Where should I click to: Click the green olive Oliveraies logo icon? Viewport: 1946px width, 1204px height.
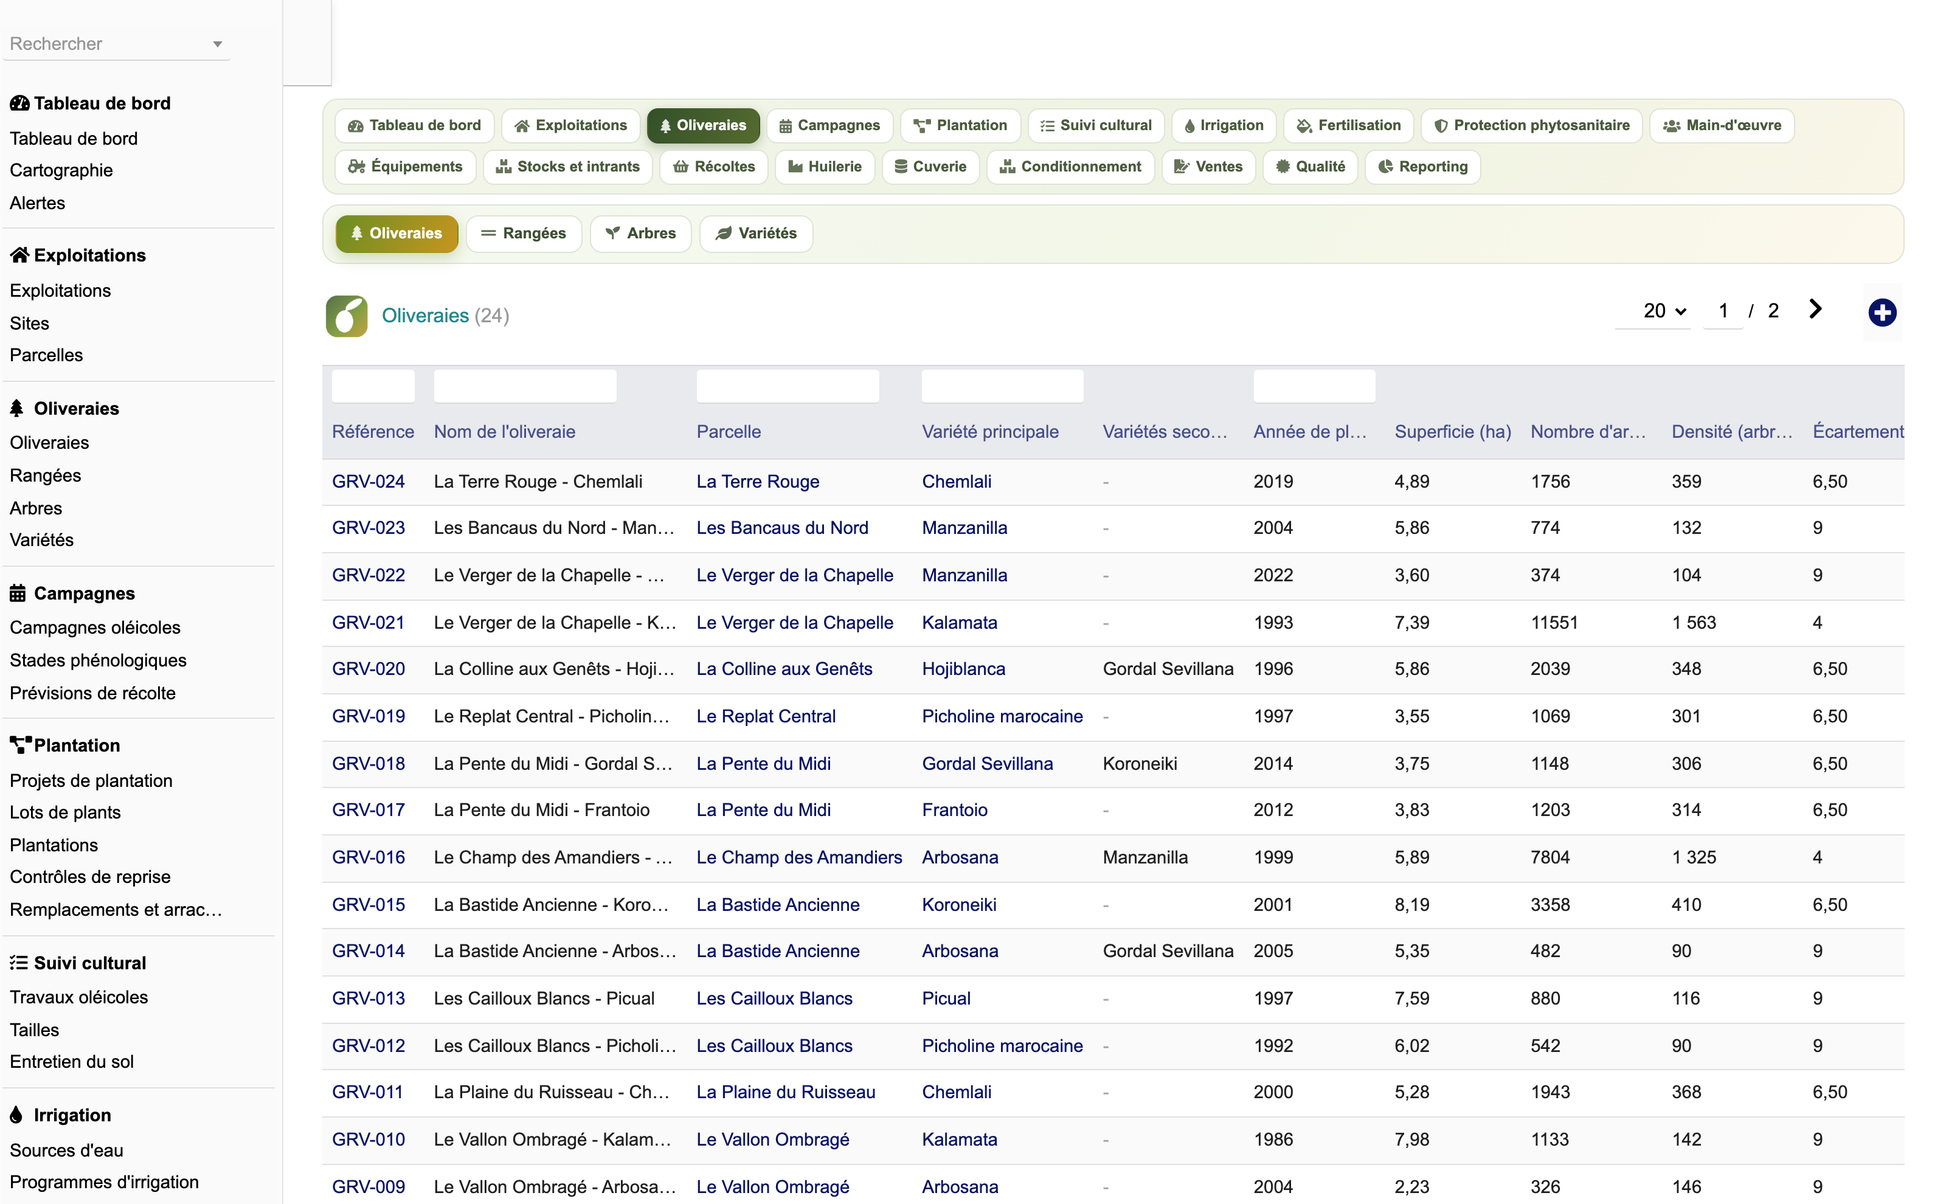(x=346, y=316)
